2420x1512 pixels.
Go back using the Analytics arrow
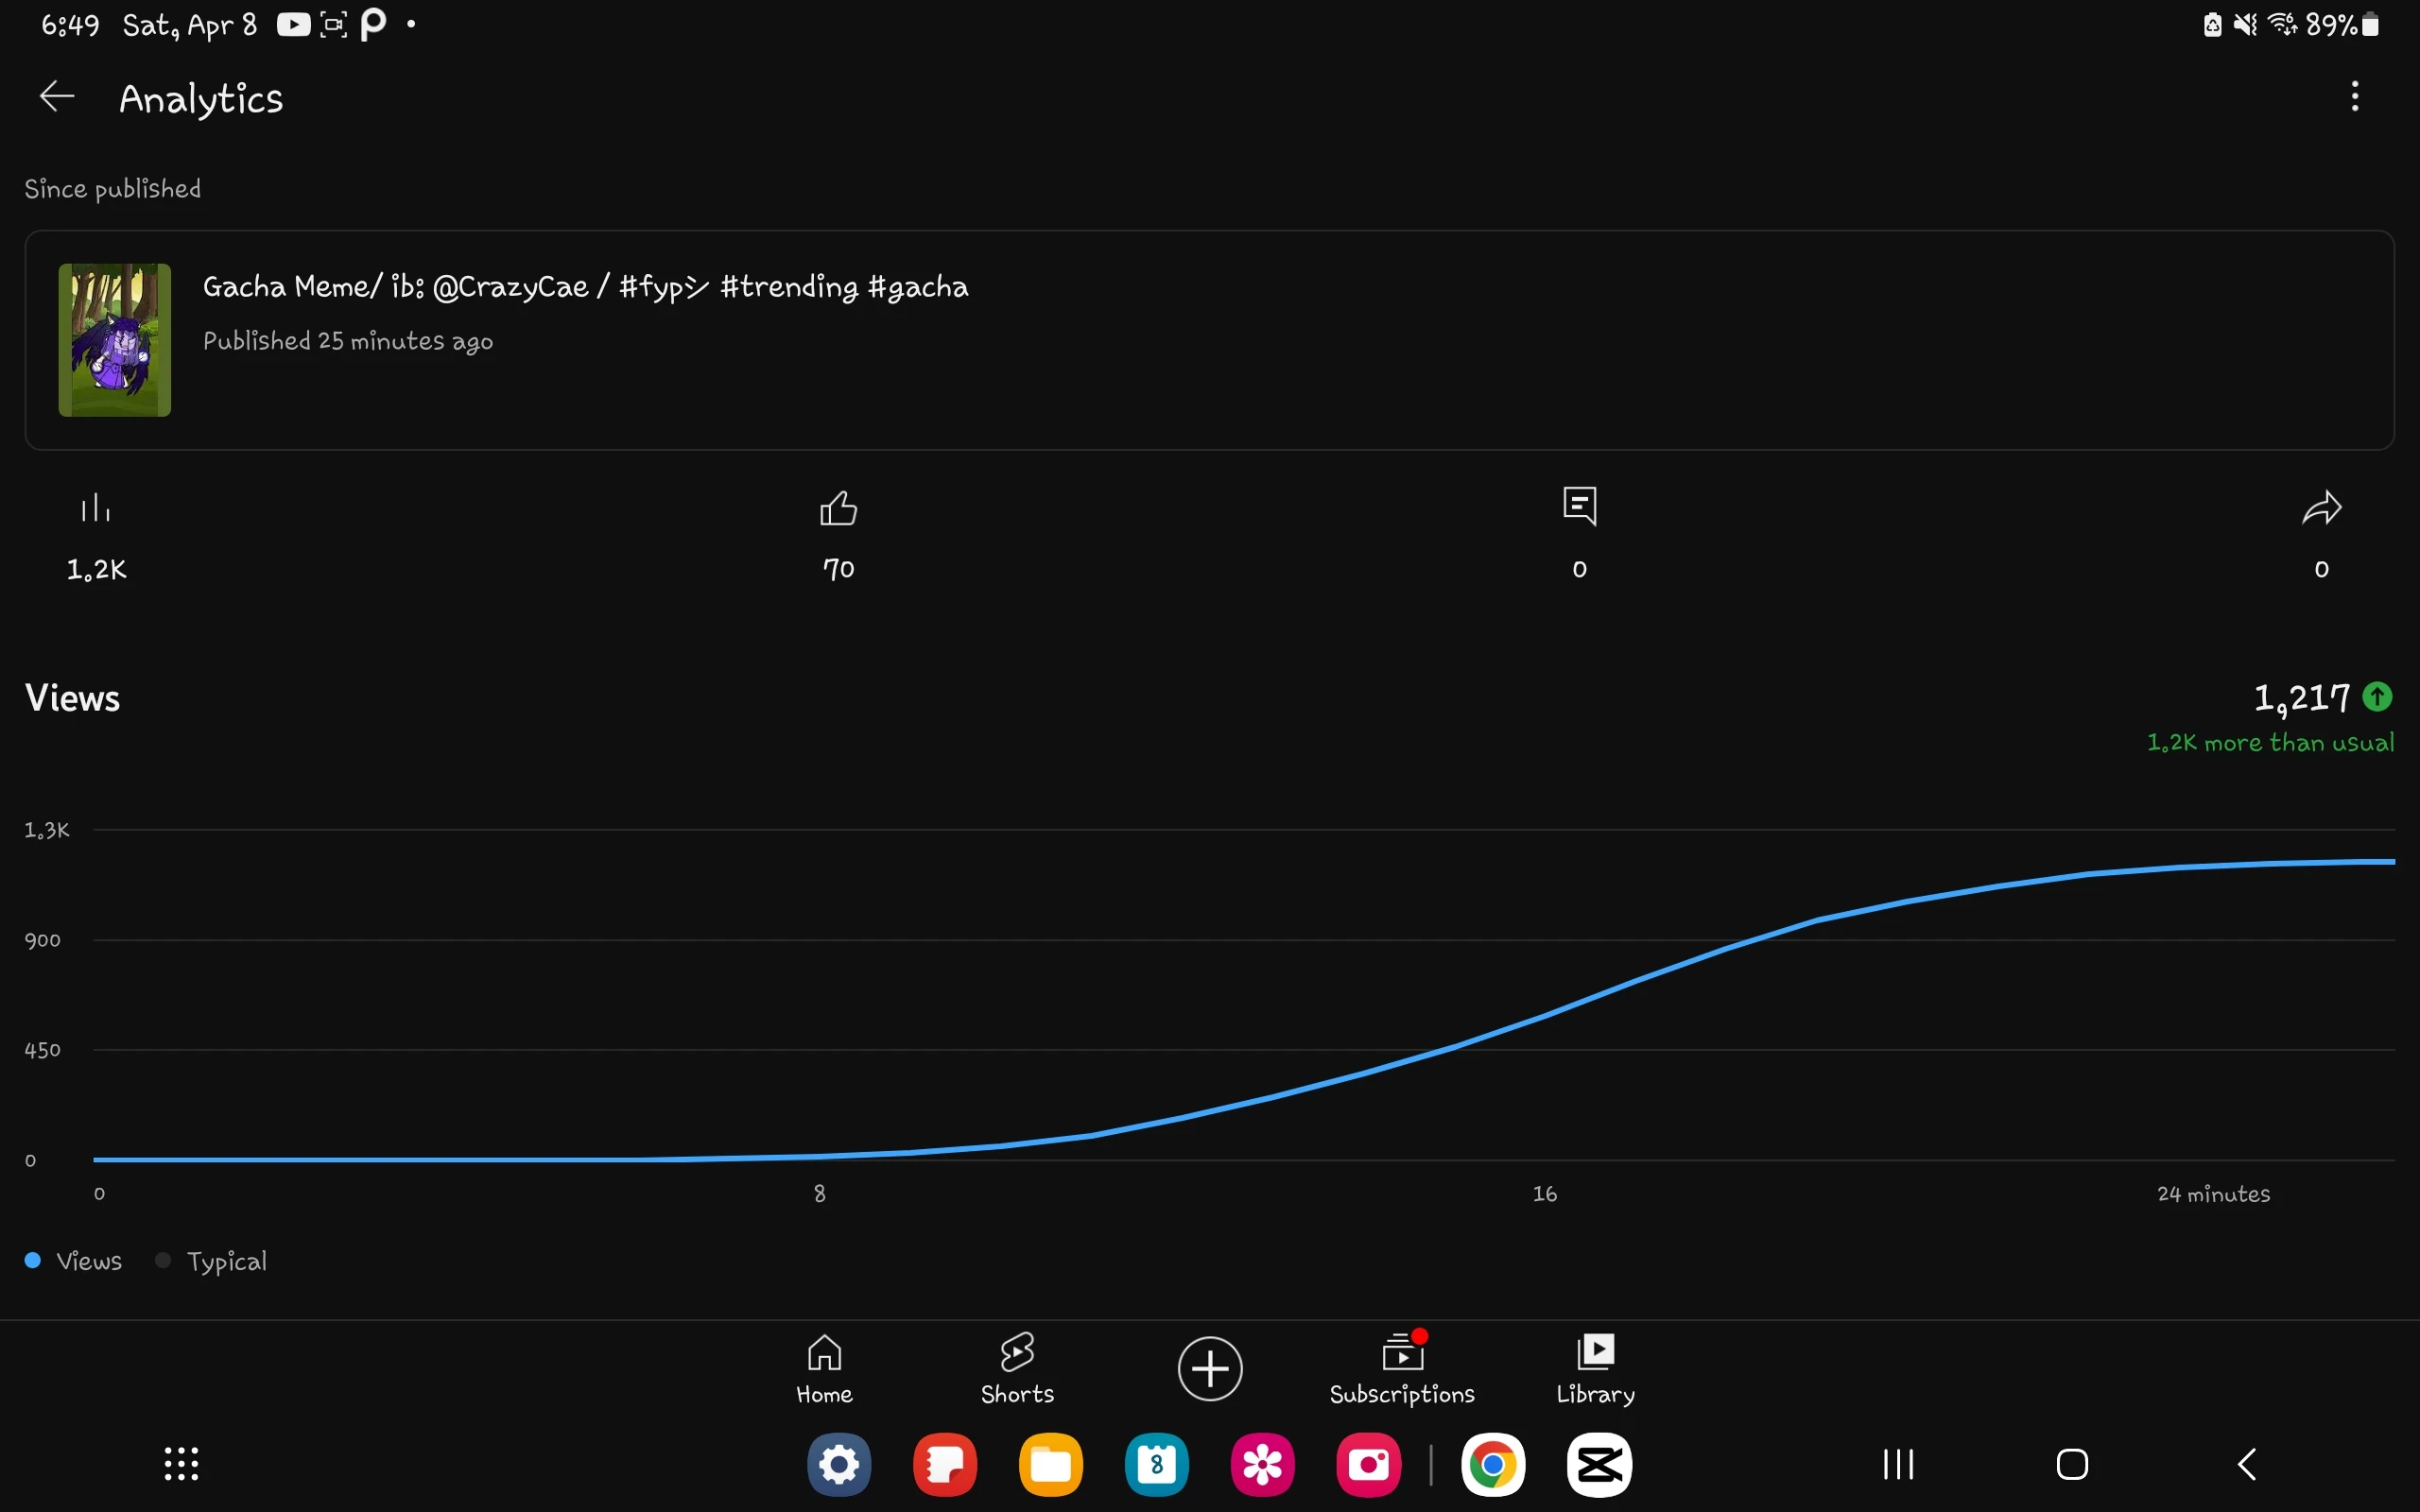(57, 97)
